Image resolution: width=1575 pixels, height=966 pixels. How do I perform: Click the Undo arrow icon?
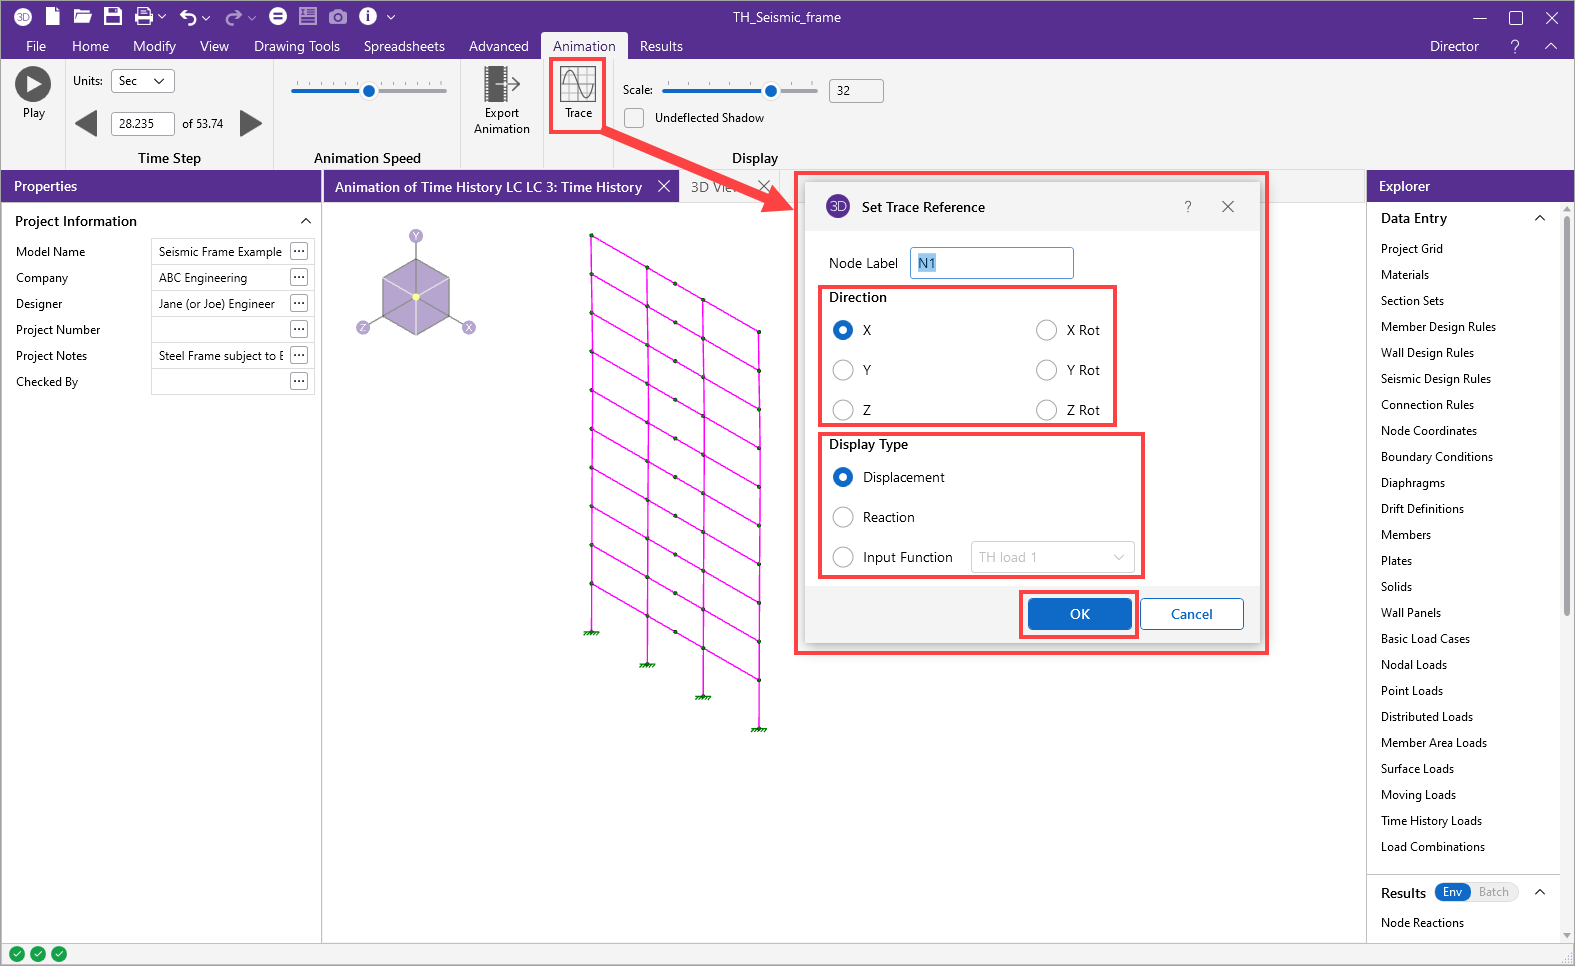[x=187, y=17]
